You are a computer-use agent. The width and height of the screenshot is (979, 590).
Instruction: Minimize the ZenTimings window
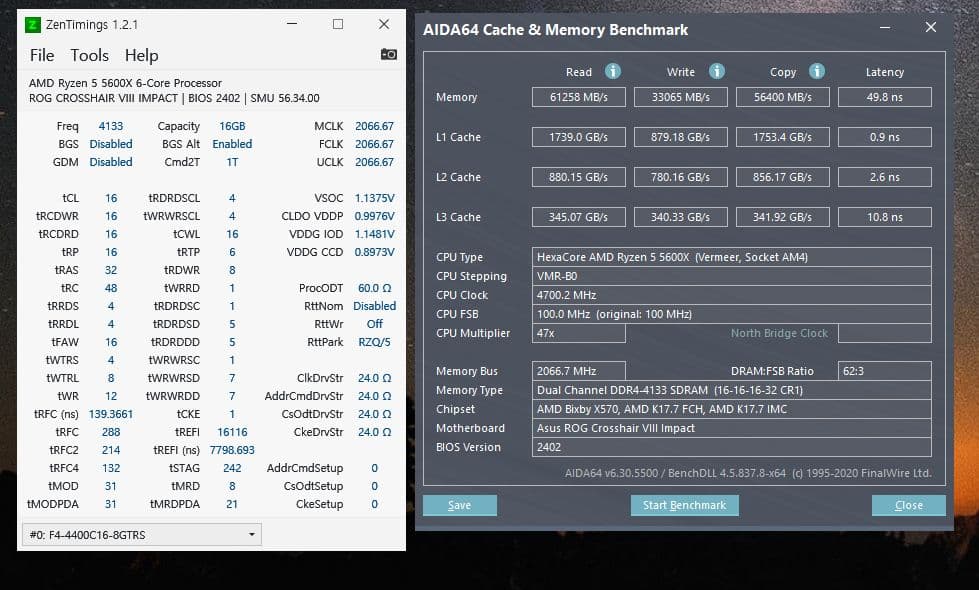292,24
